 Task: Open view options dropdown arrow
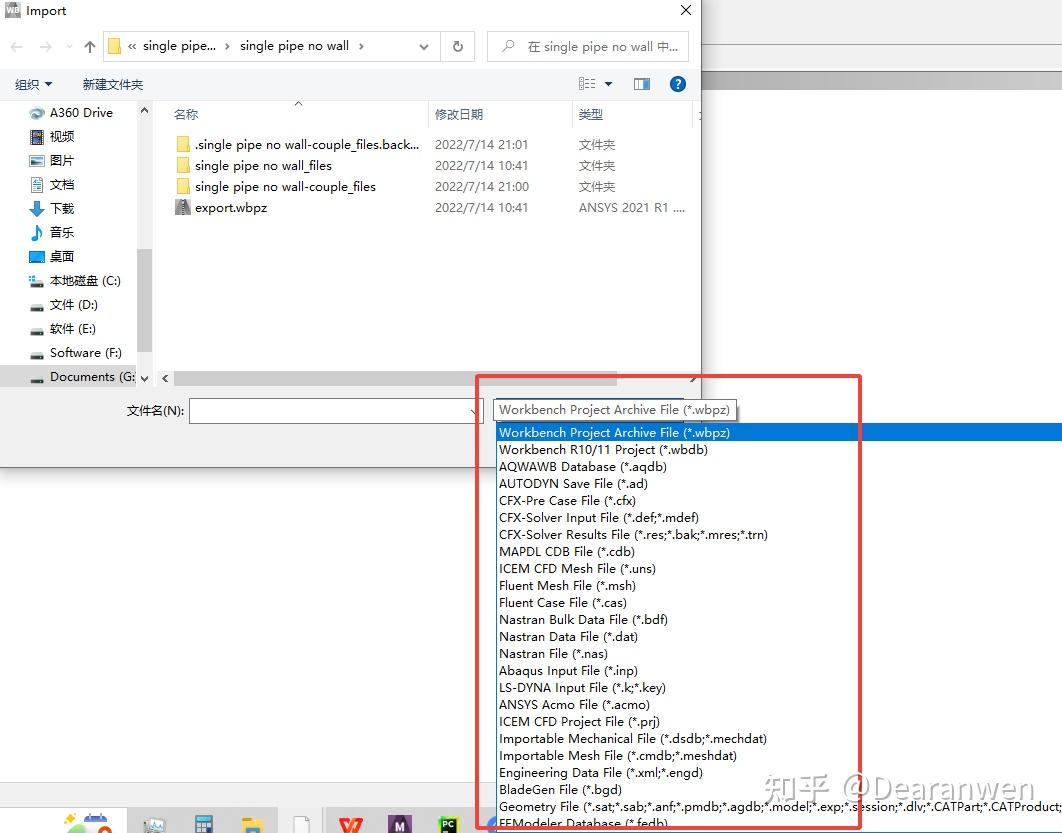click(x=608, y=84)
